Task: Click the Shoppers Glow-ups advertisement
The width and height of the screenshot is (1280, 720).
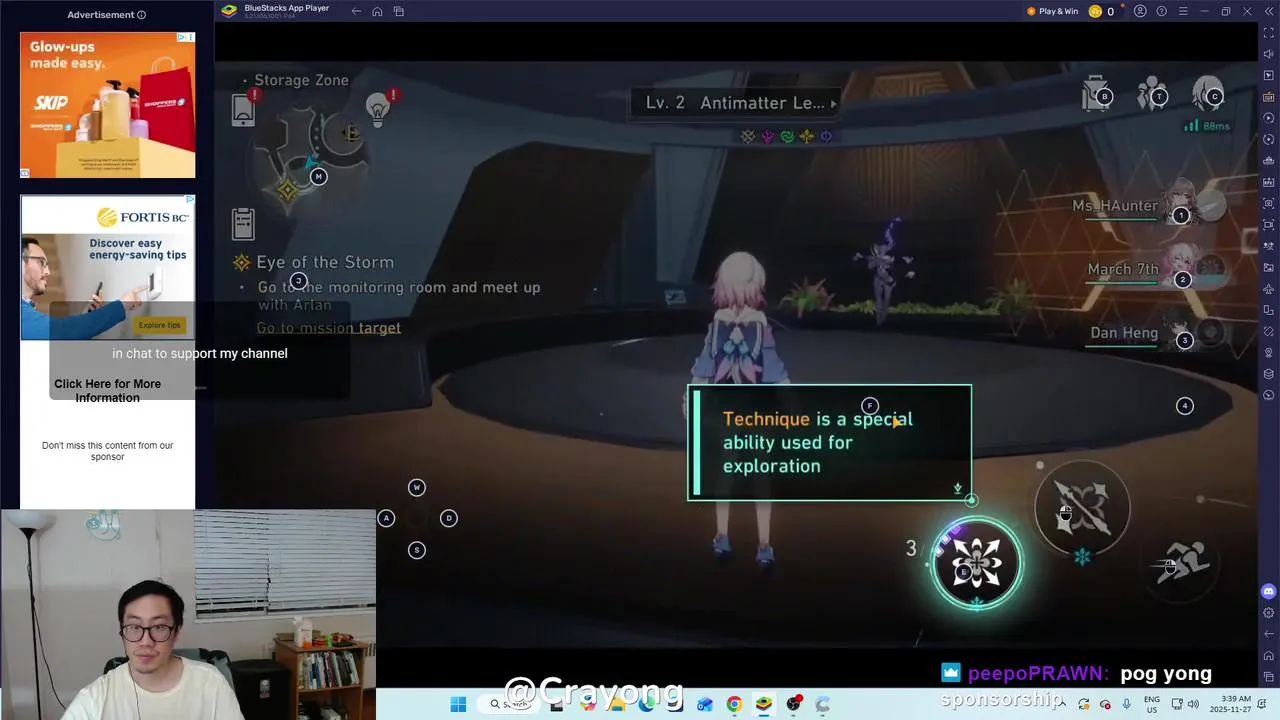Action: (107, 104)
